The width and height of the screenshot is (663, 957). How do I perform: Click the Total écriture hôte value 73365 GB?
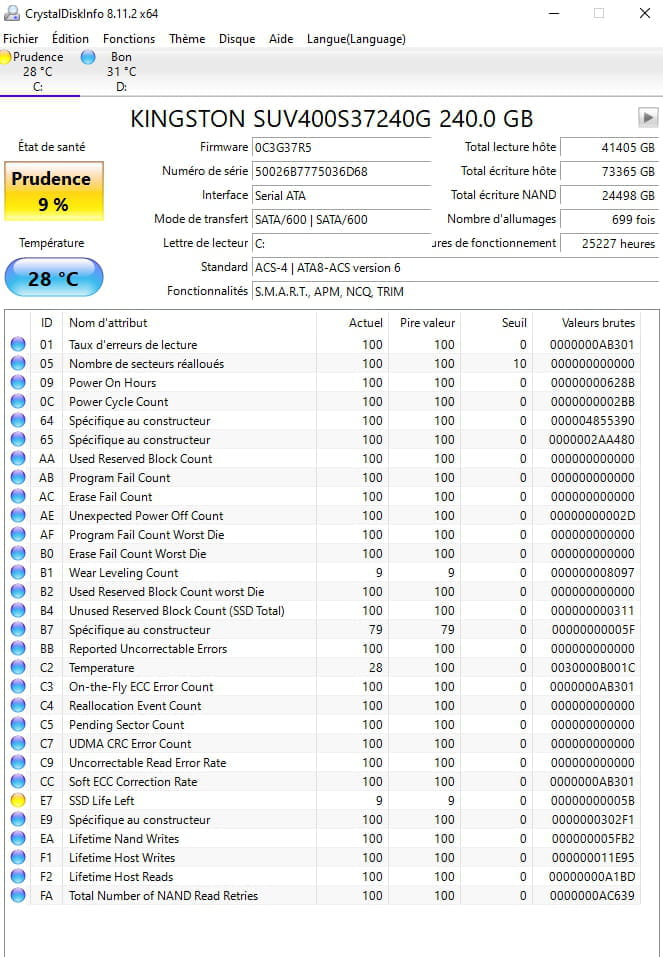coord(609,172)
